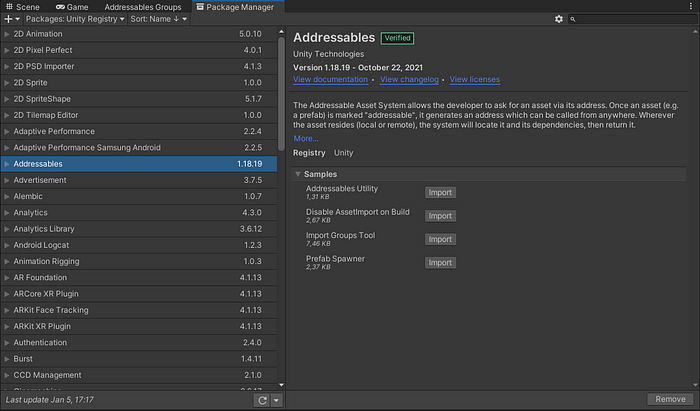Switch to the Scene tab

point(23,7)
